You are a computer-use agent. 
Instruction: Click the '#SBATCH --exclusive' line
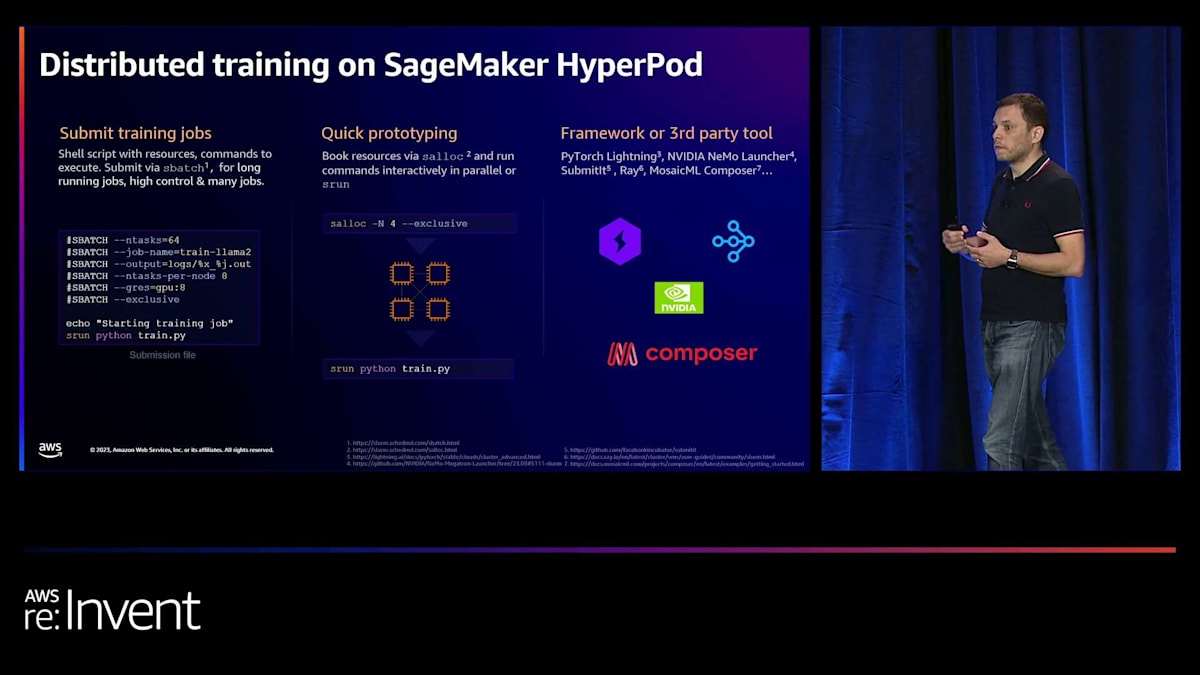click(123, 300)
